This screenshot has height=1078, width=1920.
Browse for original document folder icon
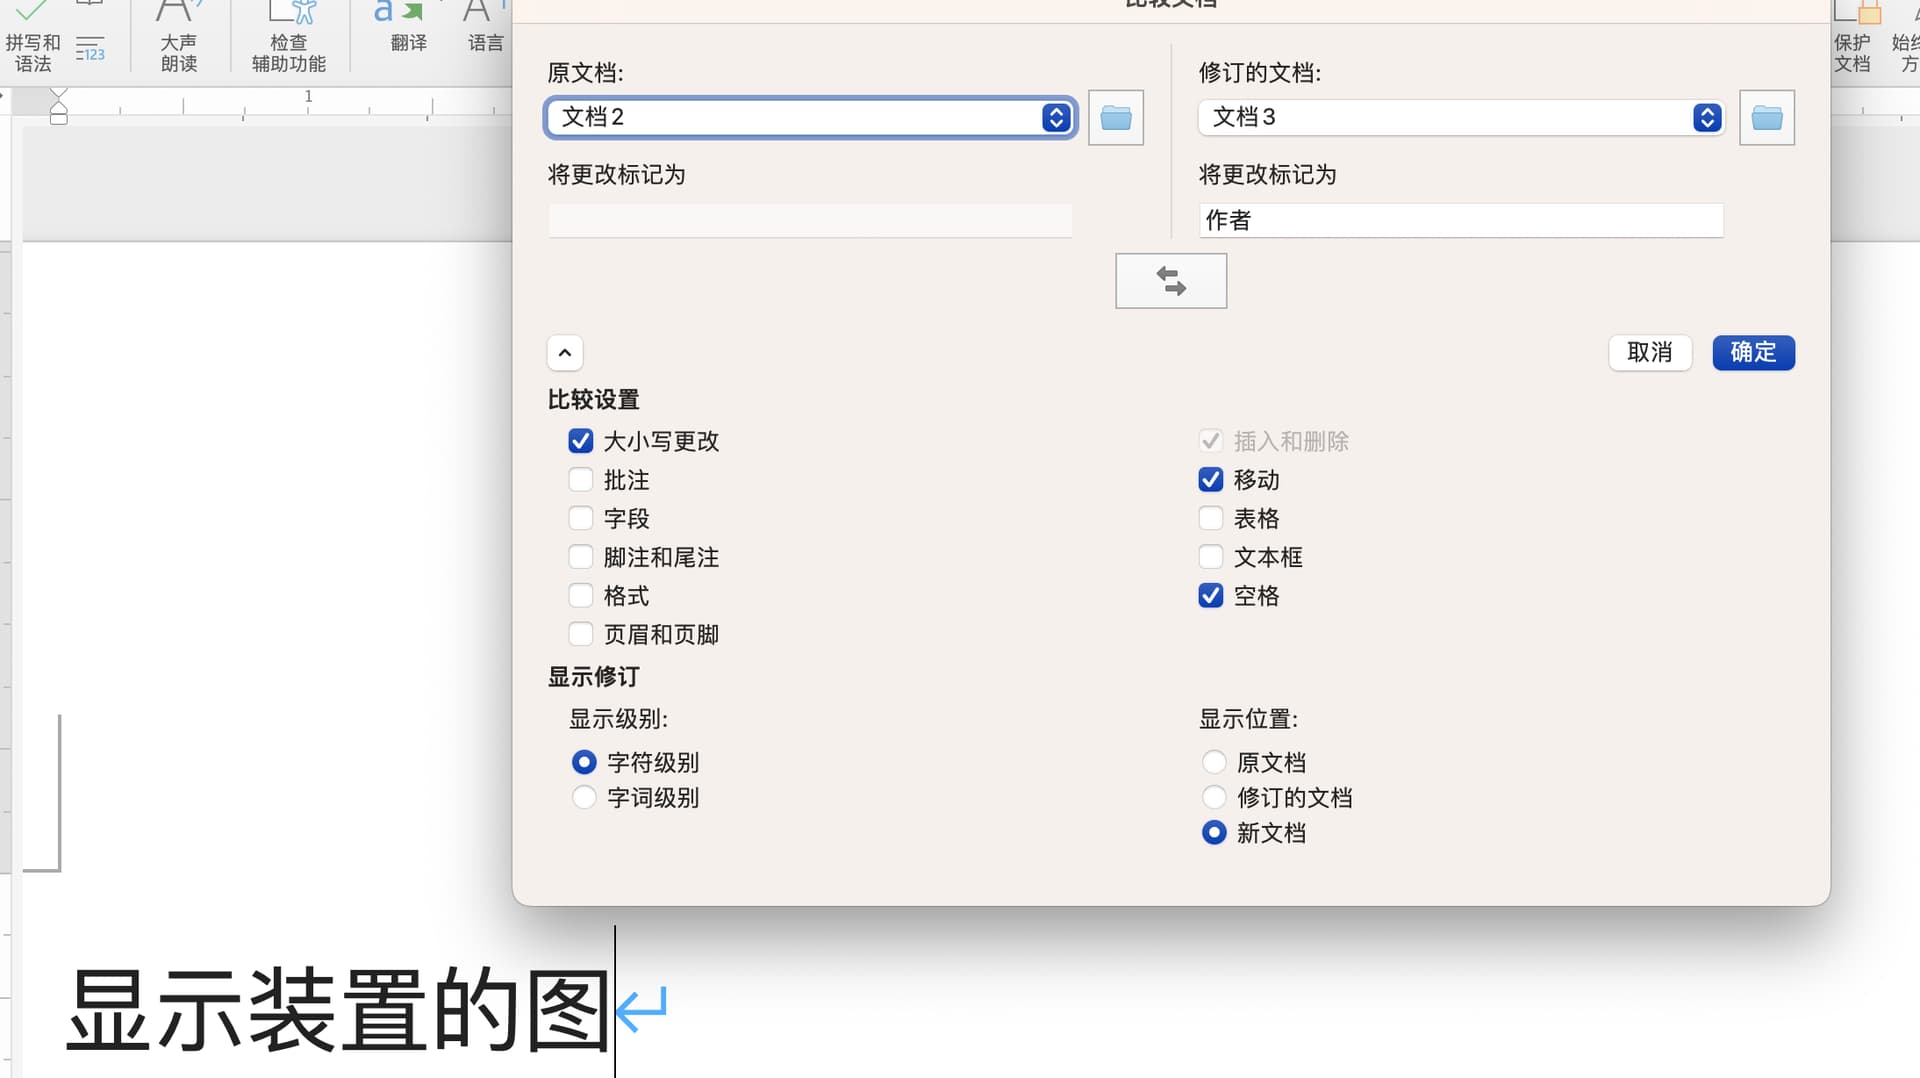[1115, 118]
